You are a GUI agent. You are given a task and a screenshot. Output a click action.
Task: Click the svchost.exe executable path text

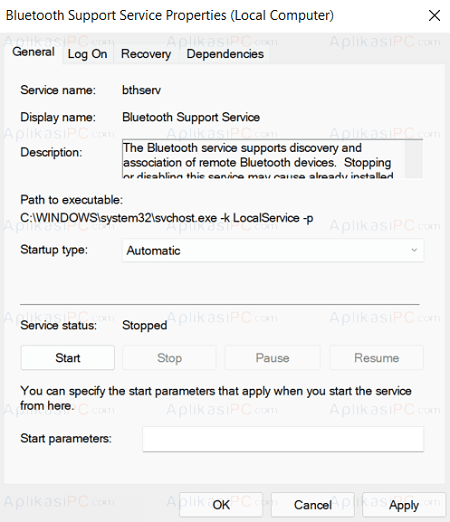[167, 218]
